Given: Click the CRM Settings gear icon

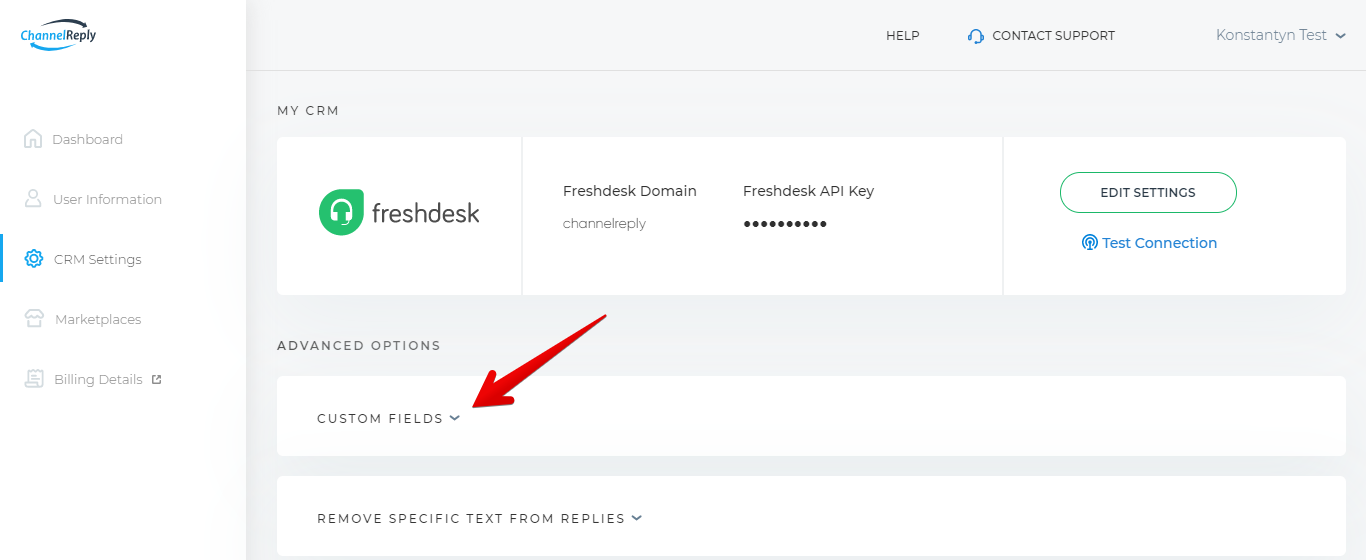Looking at the screenshot, I should click(34, 259).
